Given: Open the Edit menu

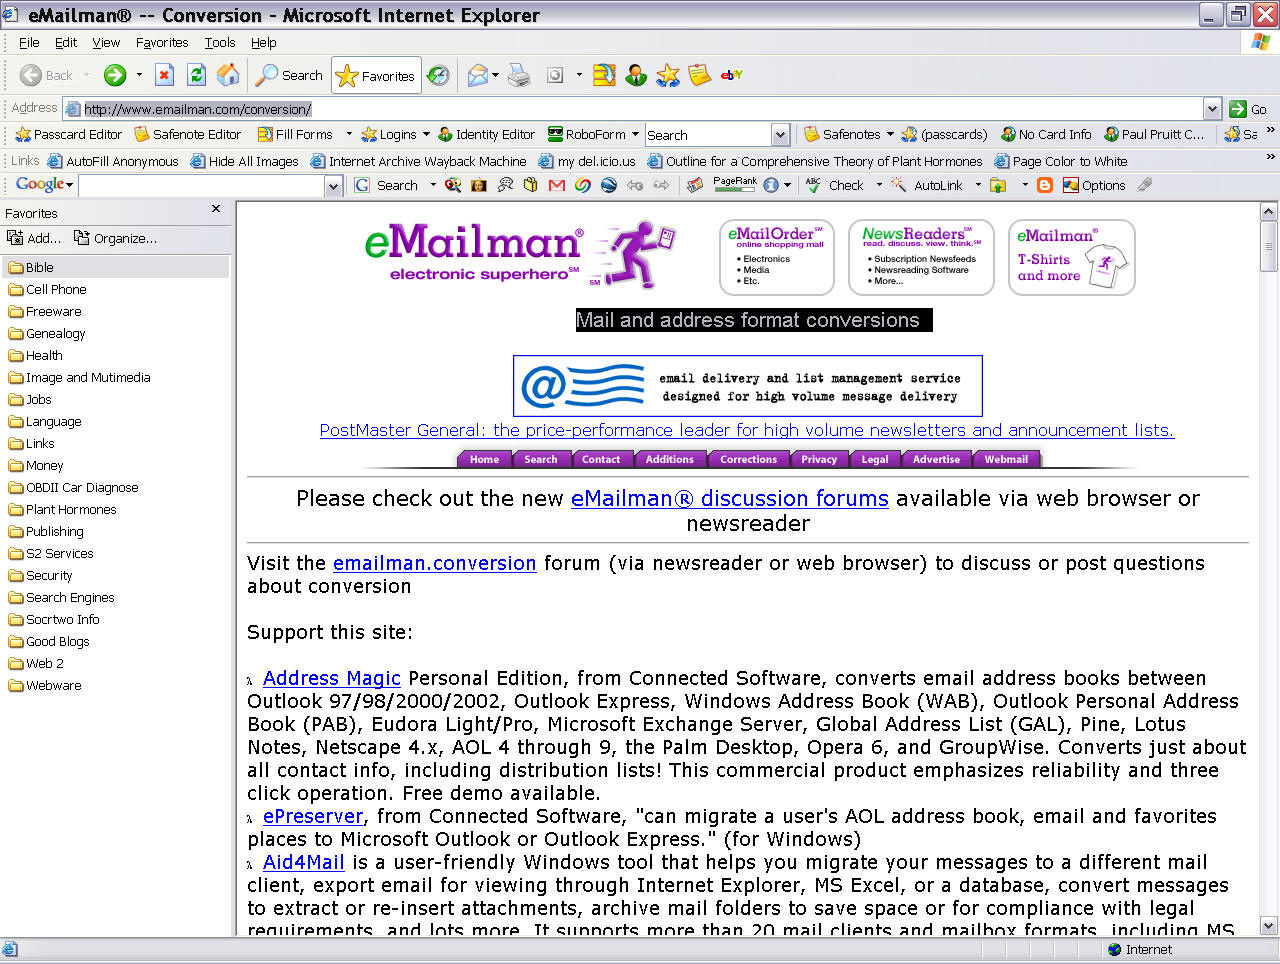Looking at the screenshot, I should click(x=66, y=42).
